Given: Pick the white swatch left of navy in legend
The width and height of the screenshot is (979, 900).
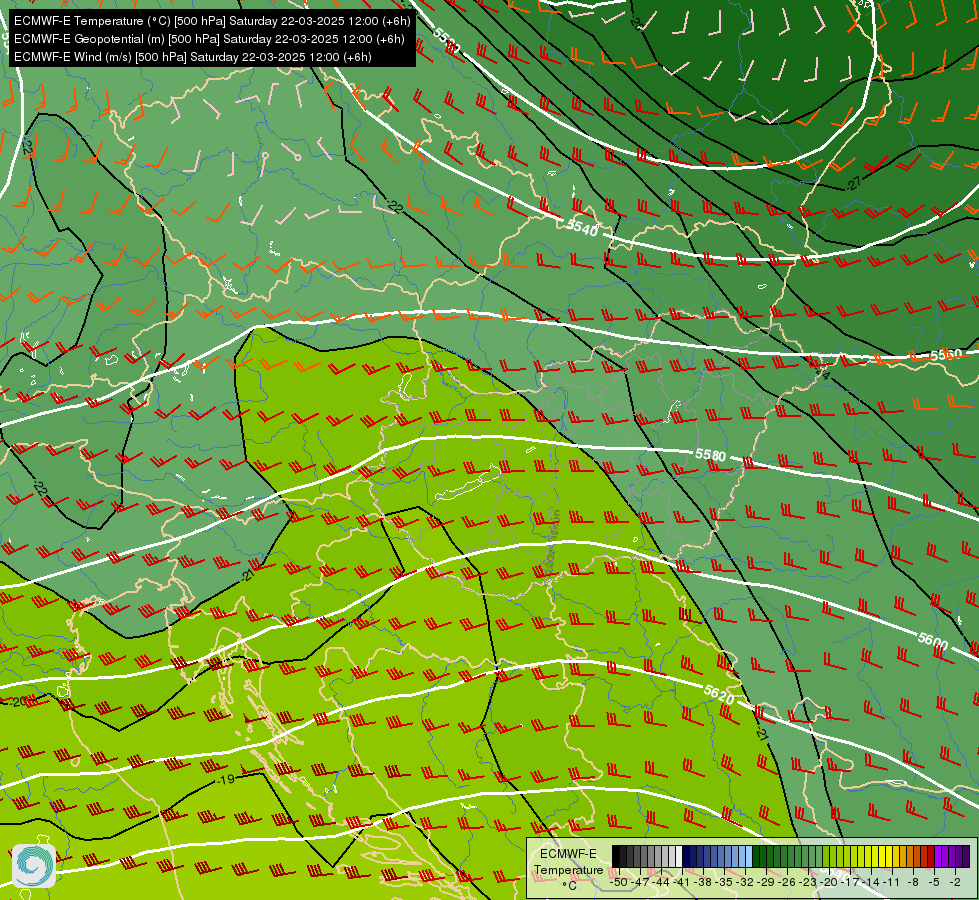Looking at the screenshot, I should (679, 856).
